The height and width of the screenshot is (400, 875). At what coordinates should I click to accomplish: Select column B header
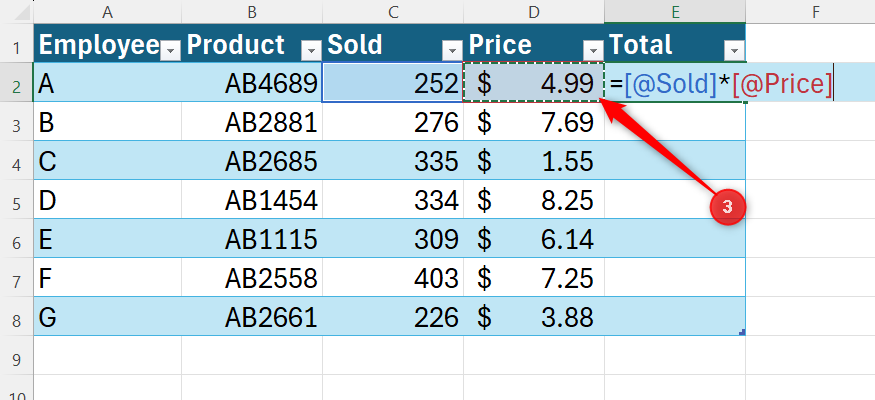(252, 12)
